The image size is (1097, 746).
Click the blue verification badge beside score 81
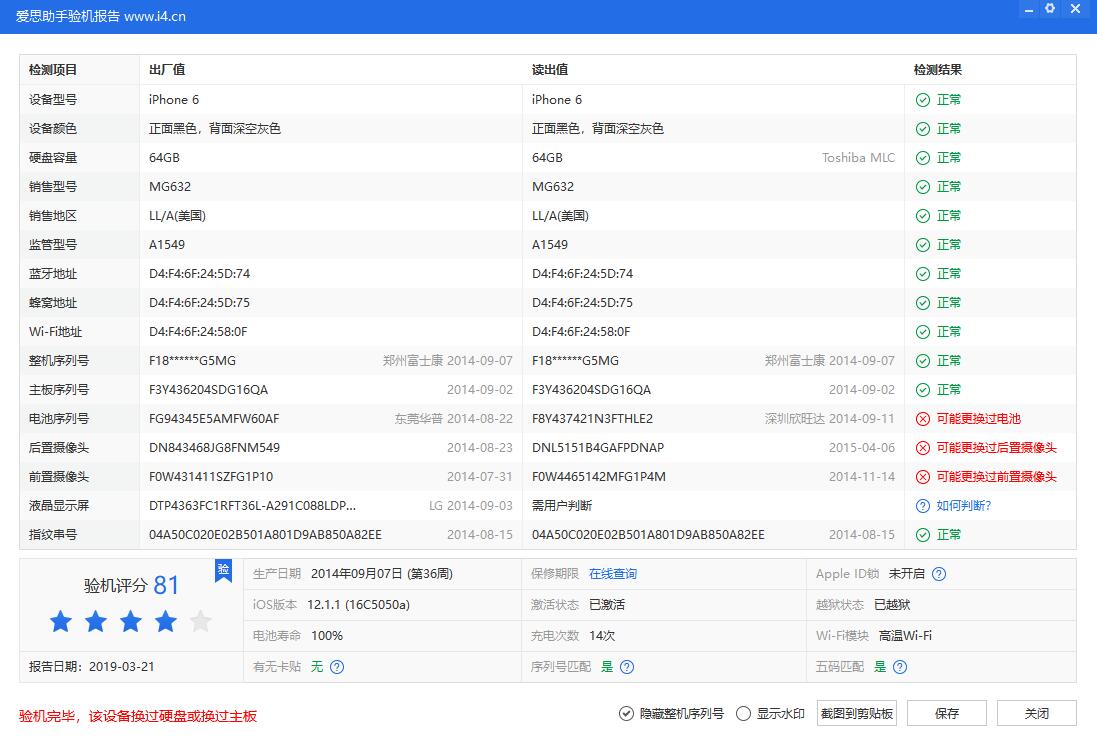223,571
